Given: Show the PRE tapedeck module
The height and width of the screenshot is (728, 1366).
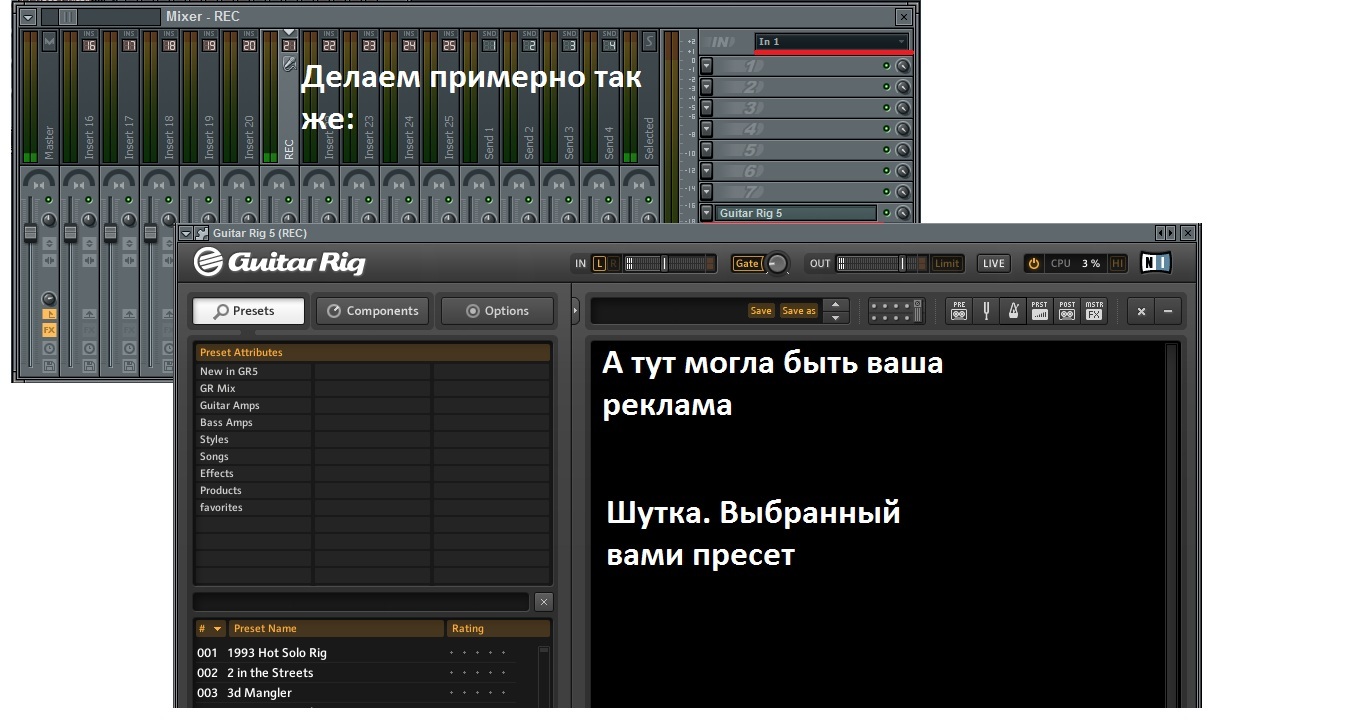Looking at the screenshot, I should [959, 311].
